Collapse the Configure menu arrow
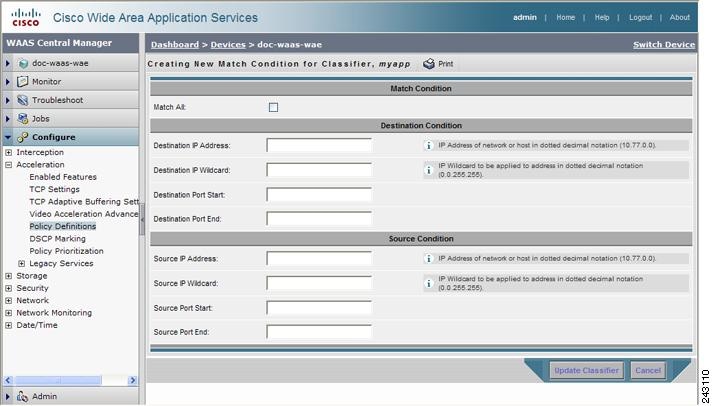 pos(8,137)
